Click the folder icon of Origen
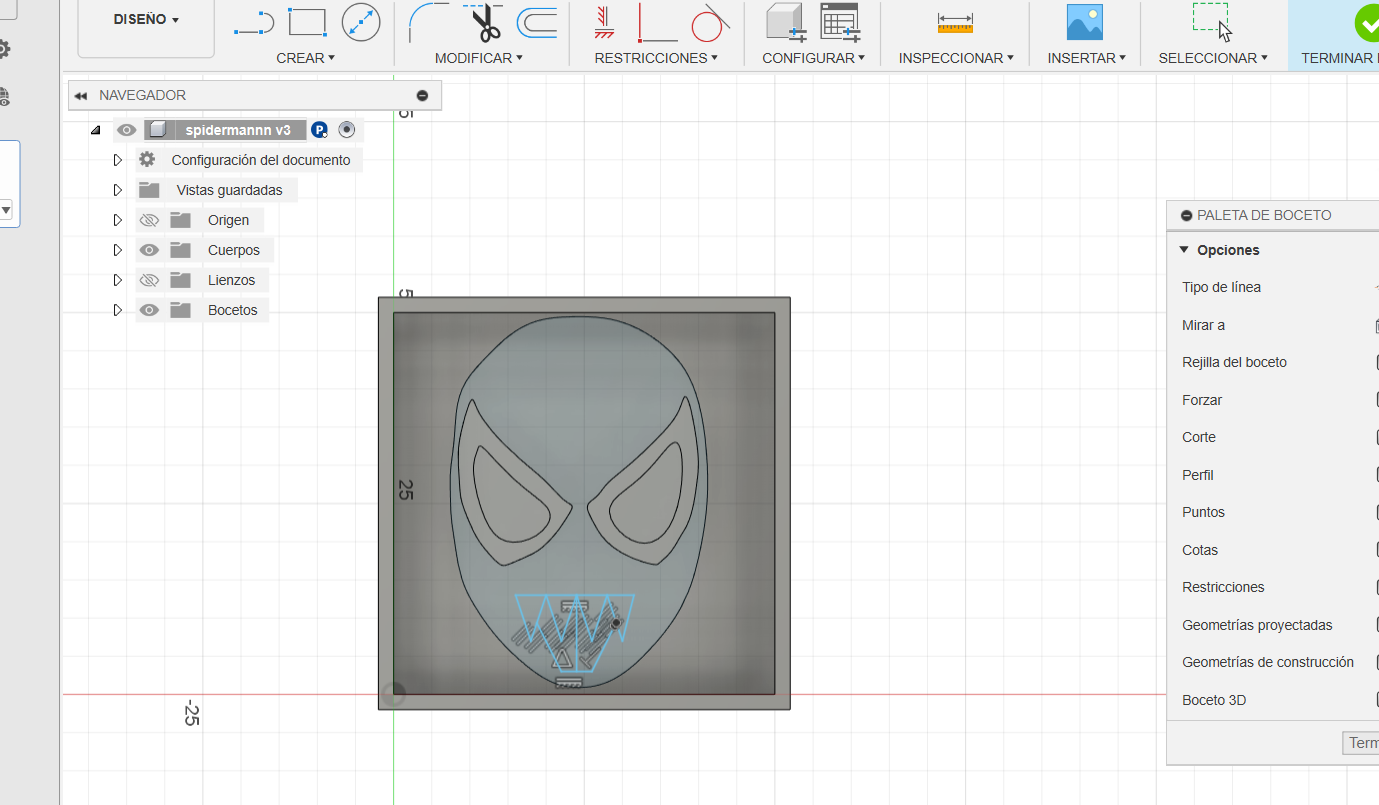The width and height of the screenshot is (1379, 805). 180,220
